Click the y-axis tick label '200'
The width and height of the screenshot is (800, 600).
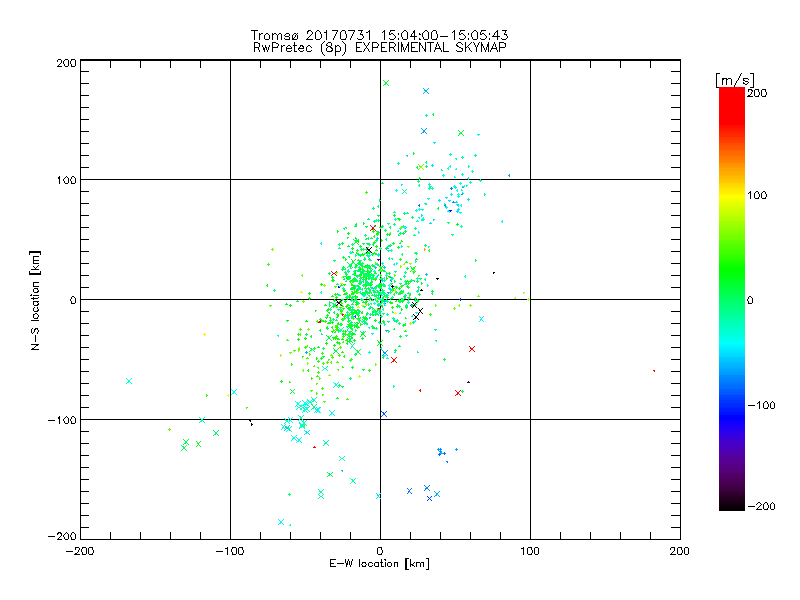coord(66,63)
